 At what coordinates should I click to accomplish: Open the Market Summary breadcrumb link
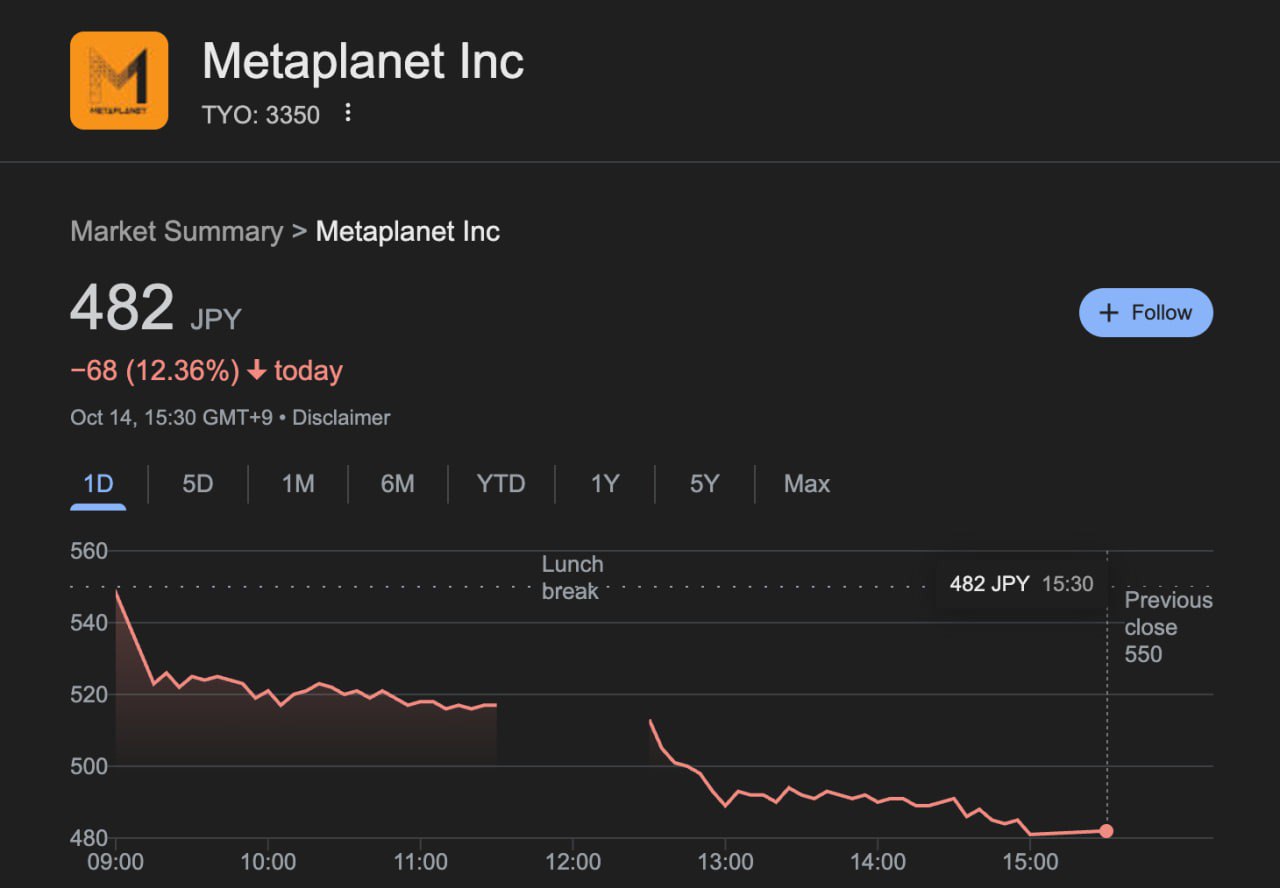(x=177, y=232)
